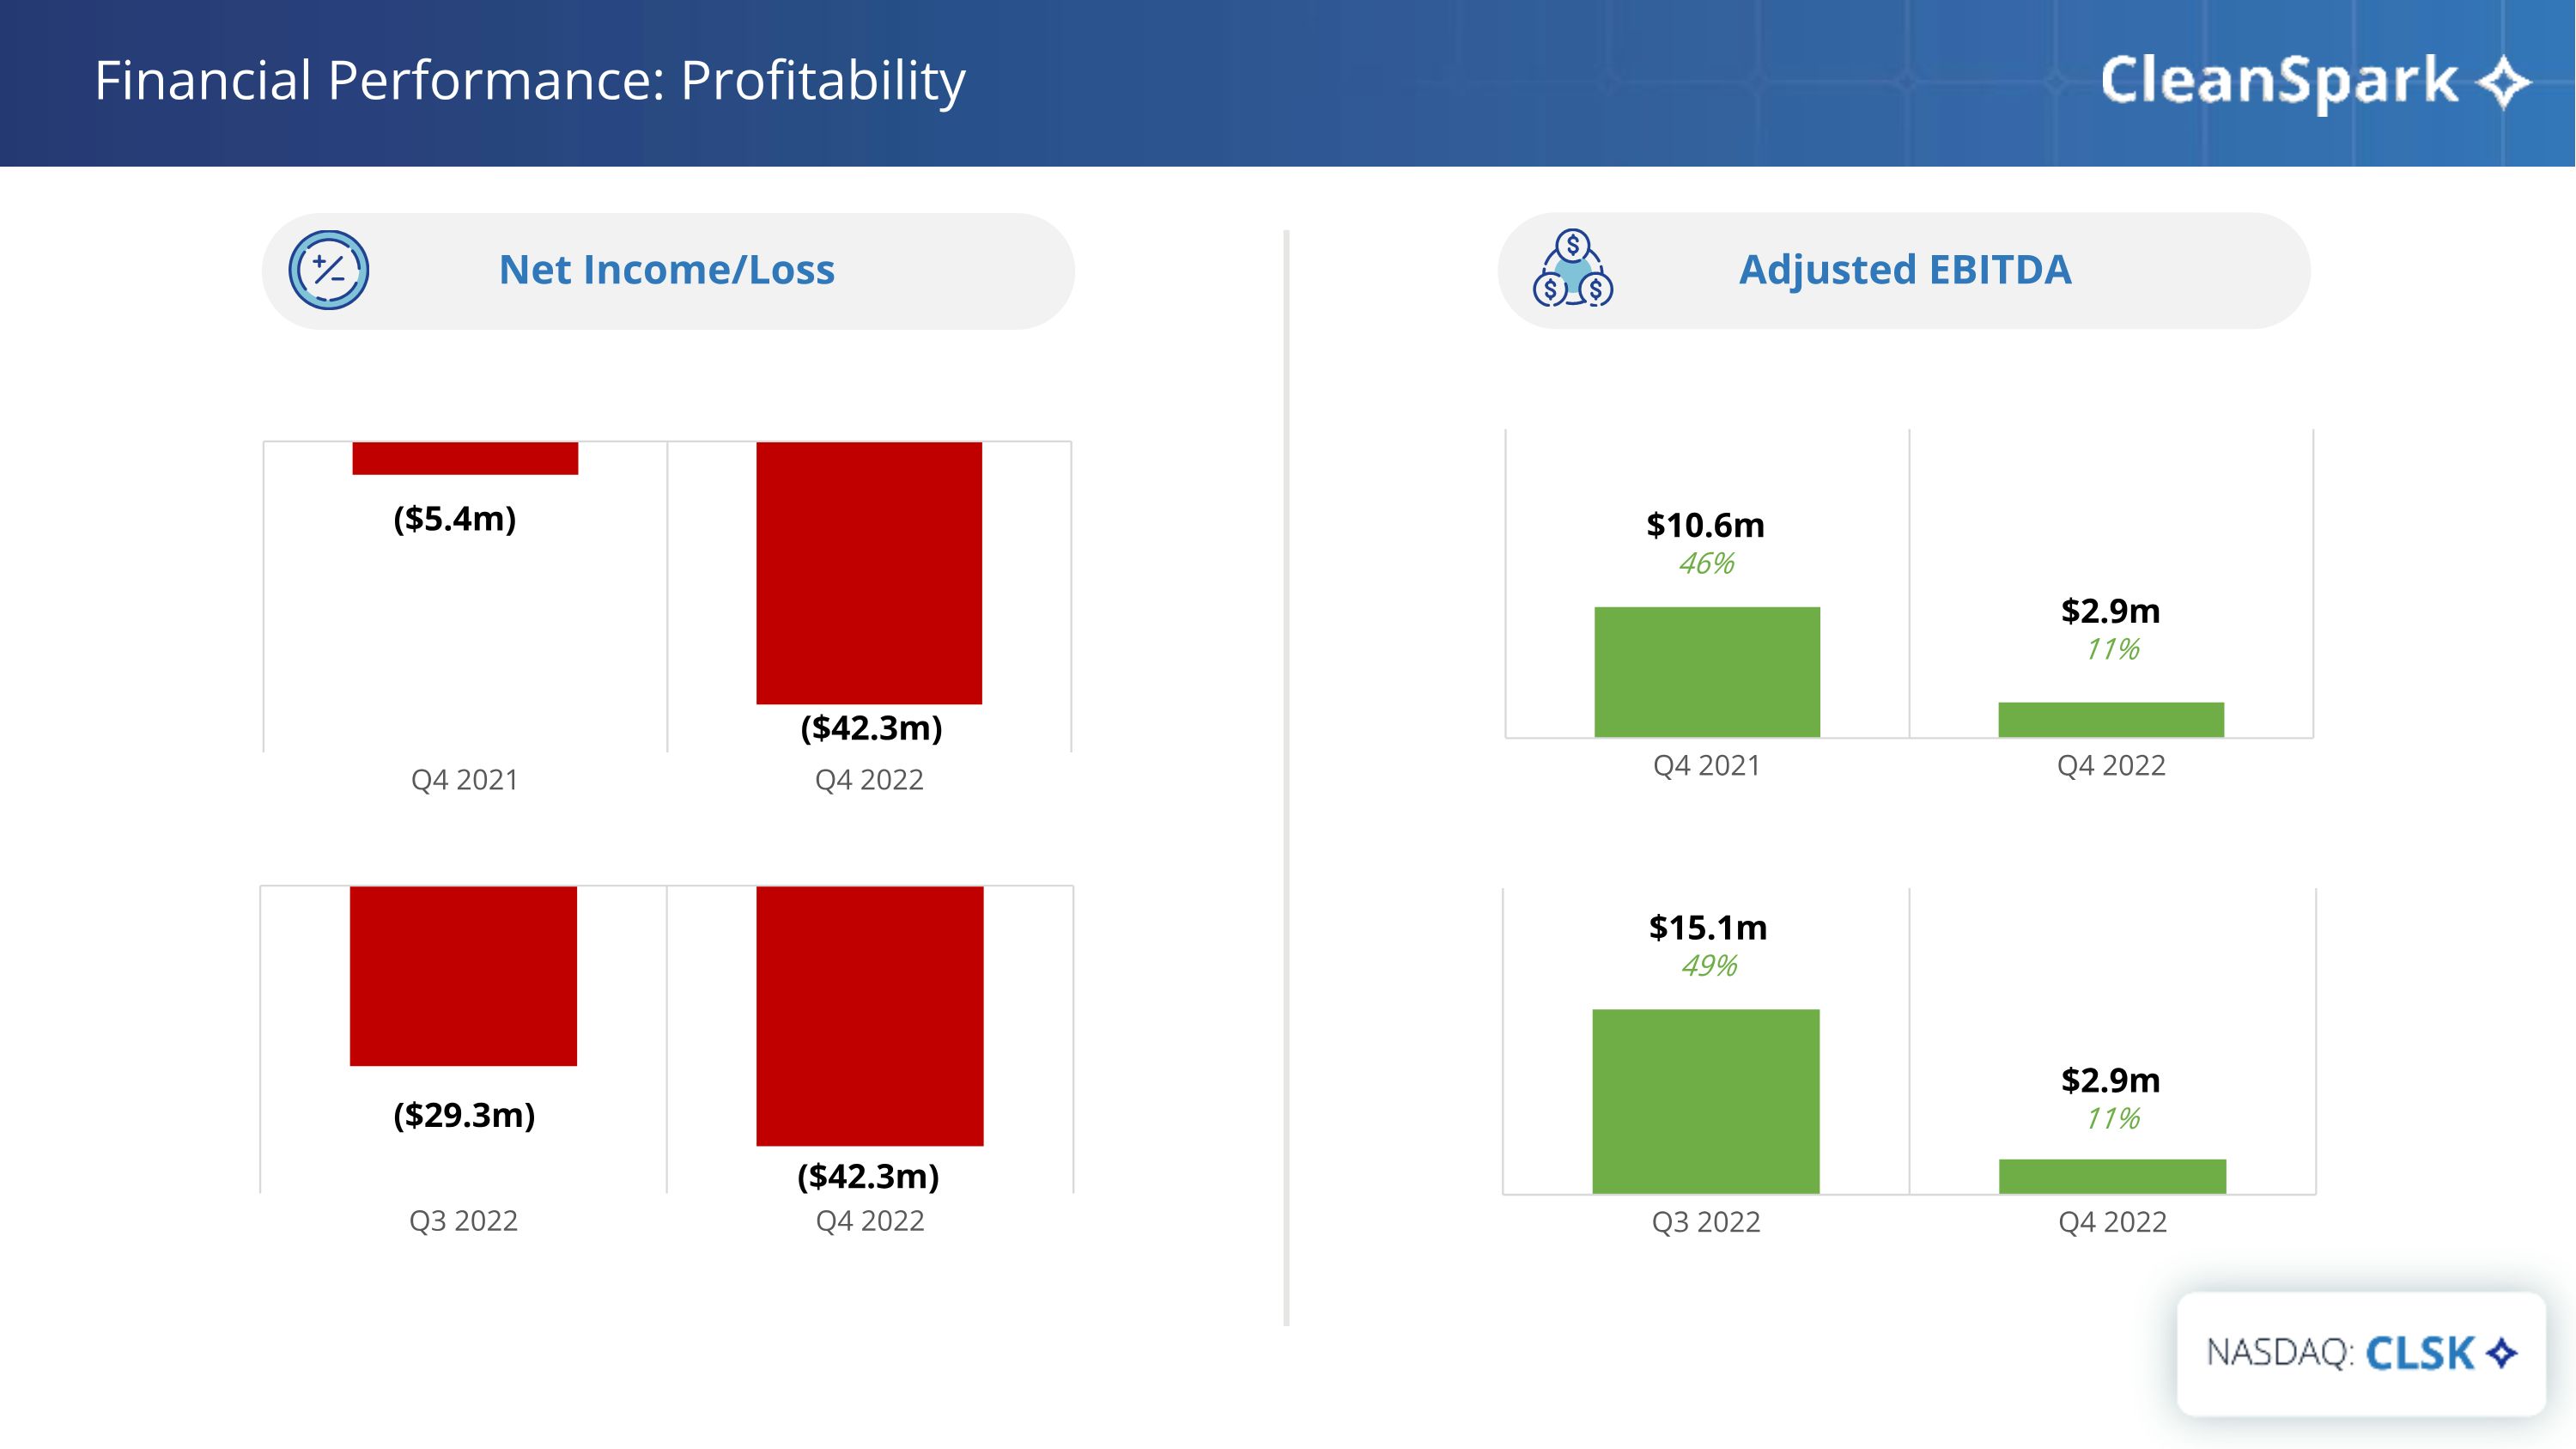Click the star icon beside CleanSpark logo
Screen dimensions: 2576x1449
point(2504,82)
